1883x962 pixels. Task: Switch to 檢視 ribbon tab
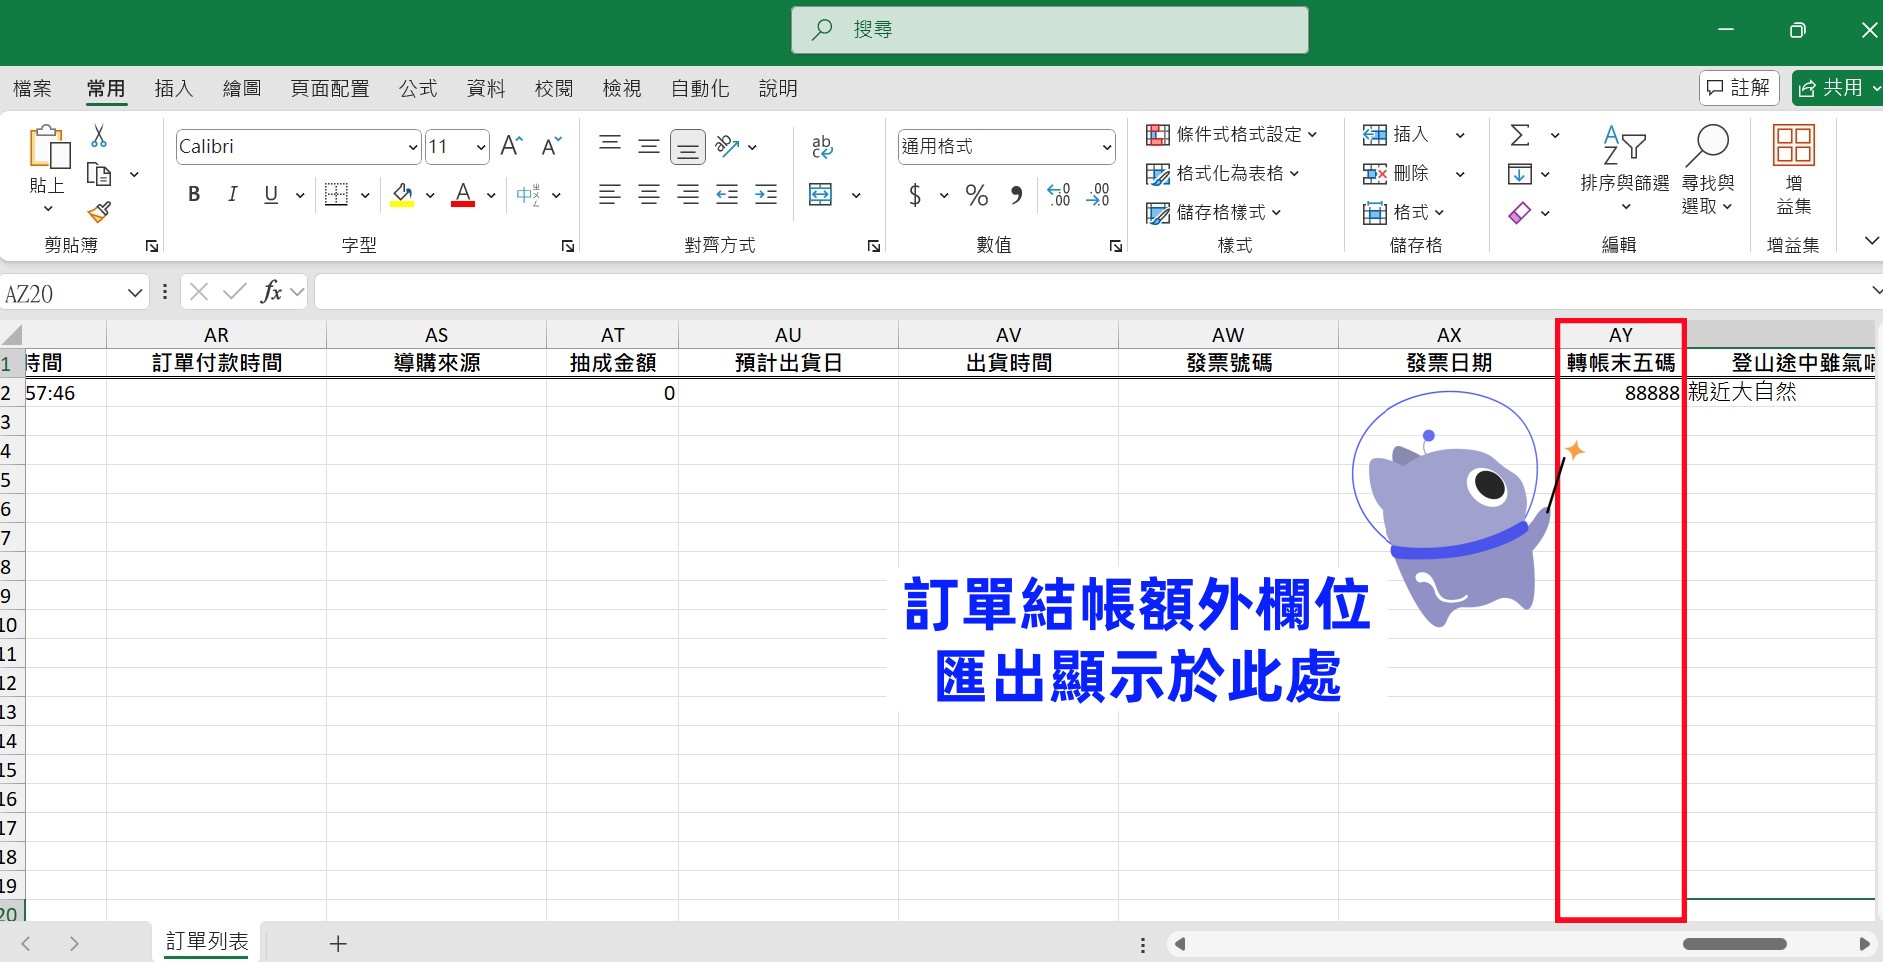pyautogui.click(x=622, y=88)
